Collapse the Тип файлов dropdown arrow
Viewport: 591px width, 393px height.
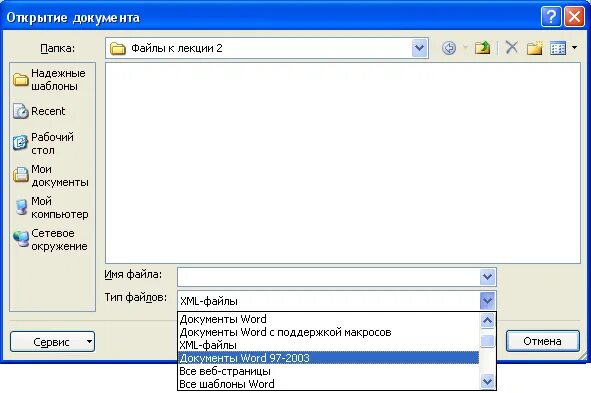[487, 300]
